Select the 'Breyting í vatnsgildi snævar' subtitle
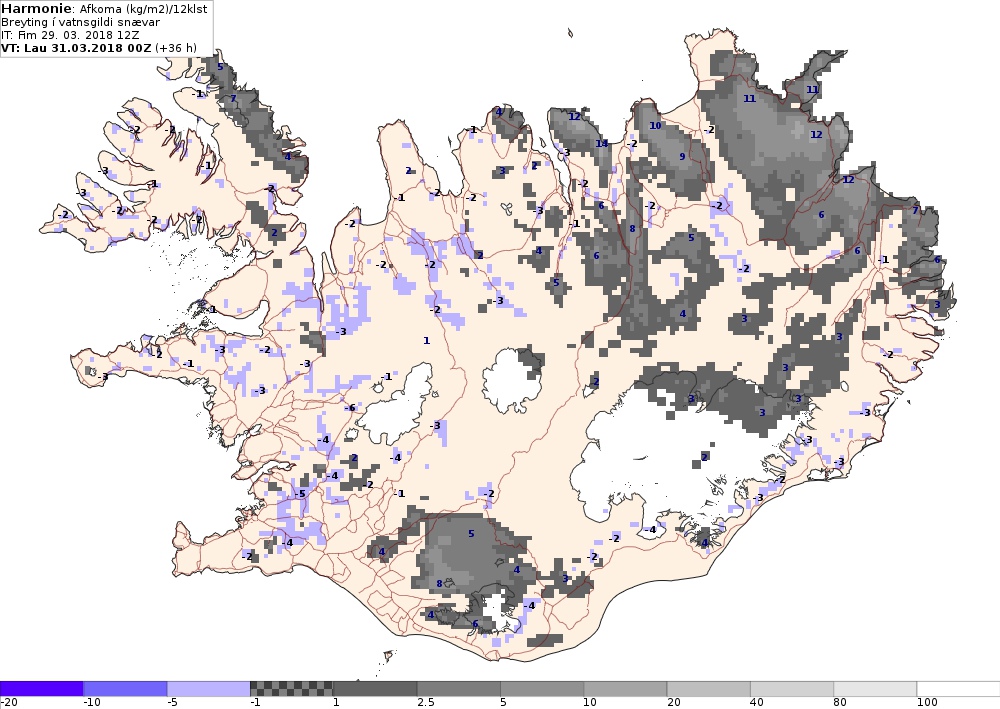Viewport: 1000px width, 709px height. [80, 22]
